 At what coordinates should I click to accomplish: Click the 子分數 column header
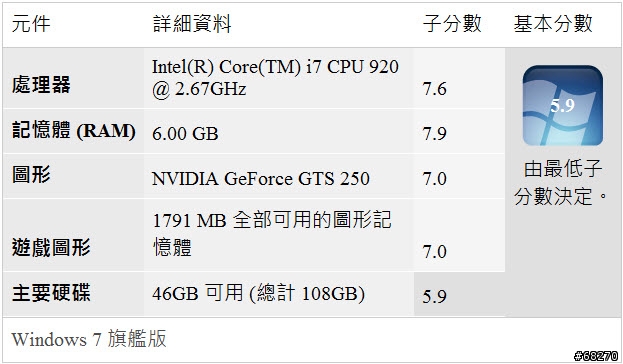point(452,23)
